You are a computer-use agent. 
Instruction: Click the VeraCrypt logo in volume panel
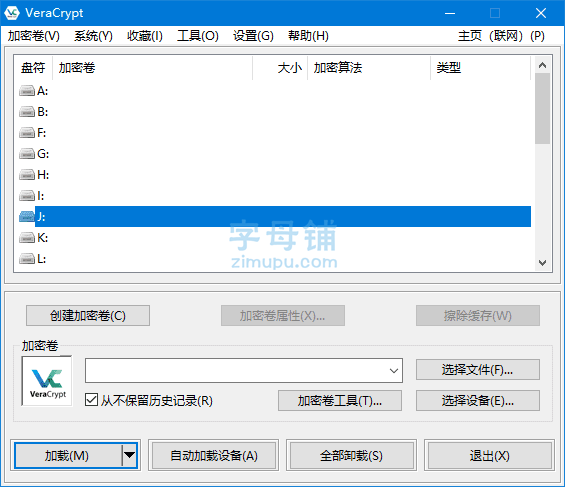point(47,381)
